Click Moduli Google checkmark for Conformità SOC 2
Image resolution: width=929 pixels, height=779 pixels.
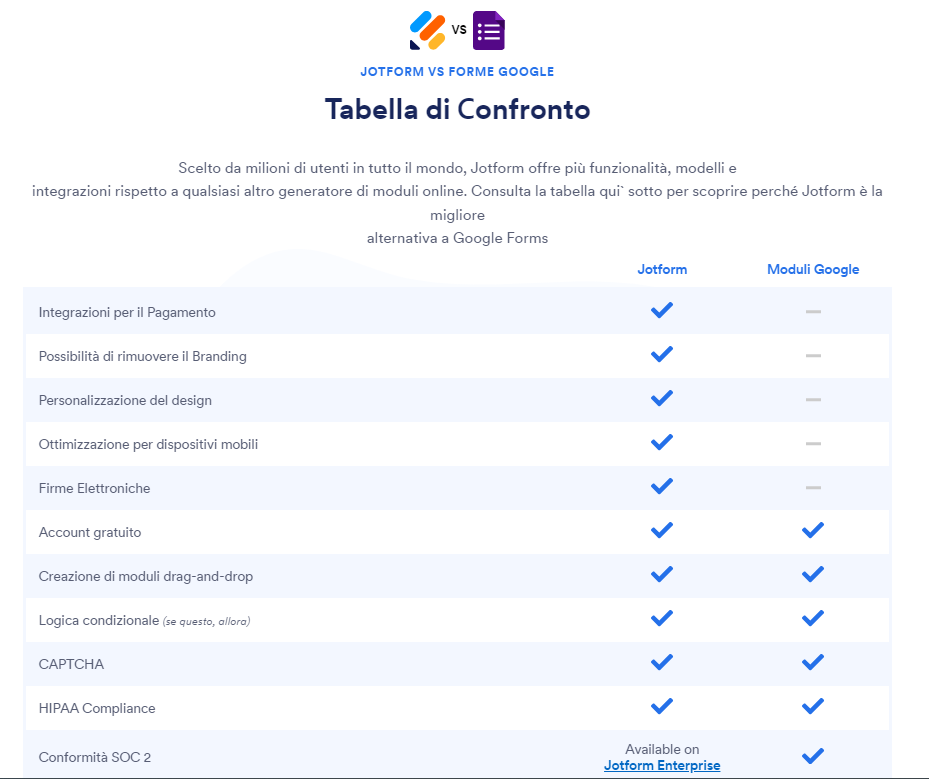813,755
